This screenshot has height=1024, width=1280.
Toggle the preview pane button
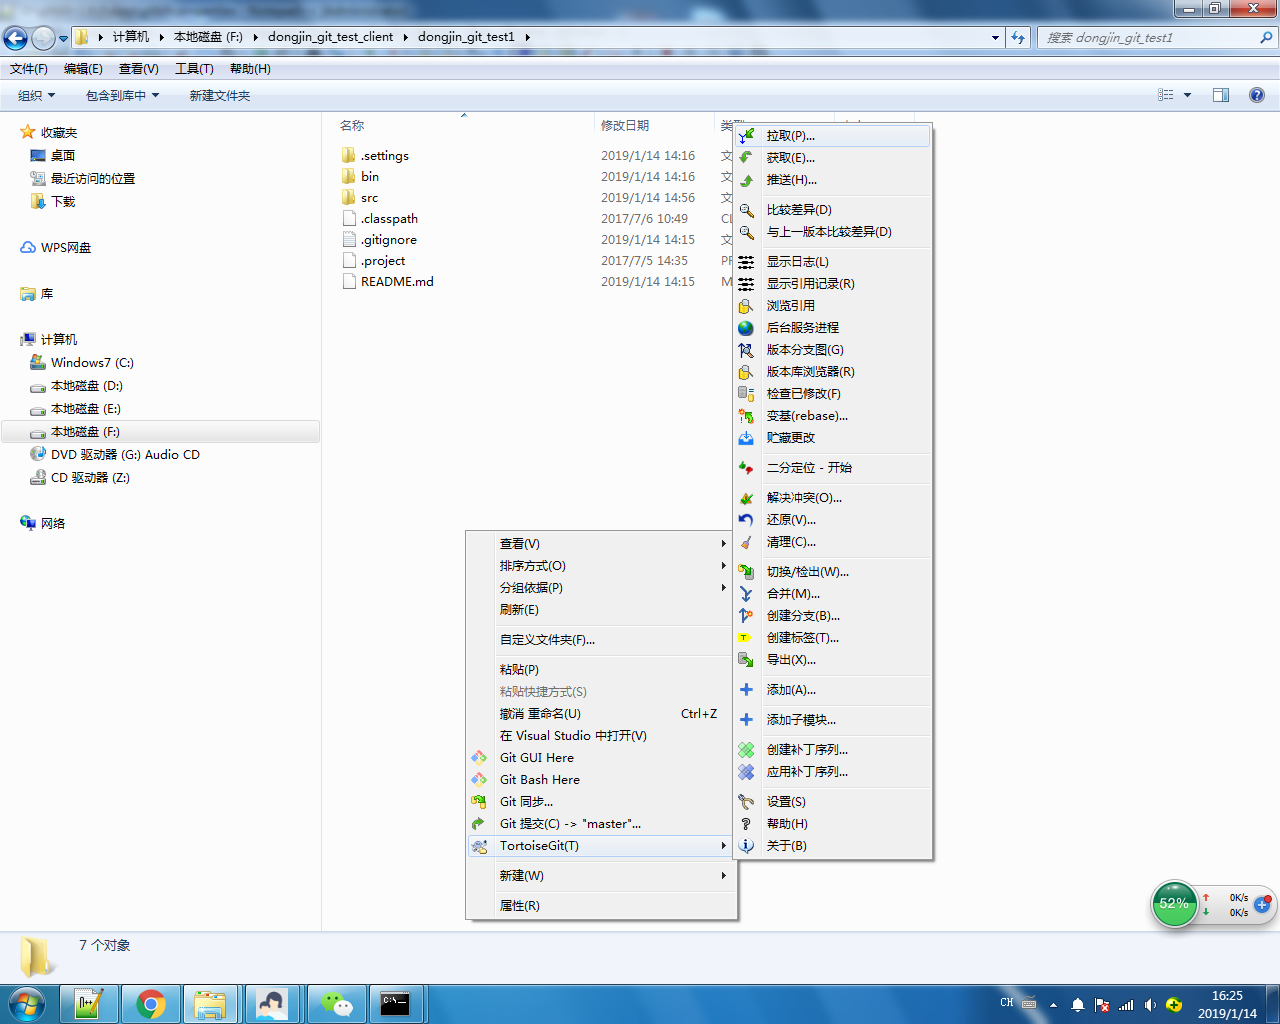(x=1221, y=95)
